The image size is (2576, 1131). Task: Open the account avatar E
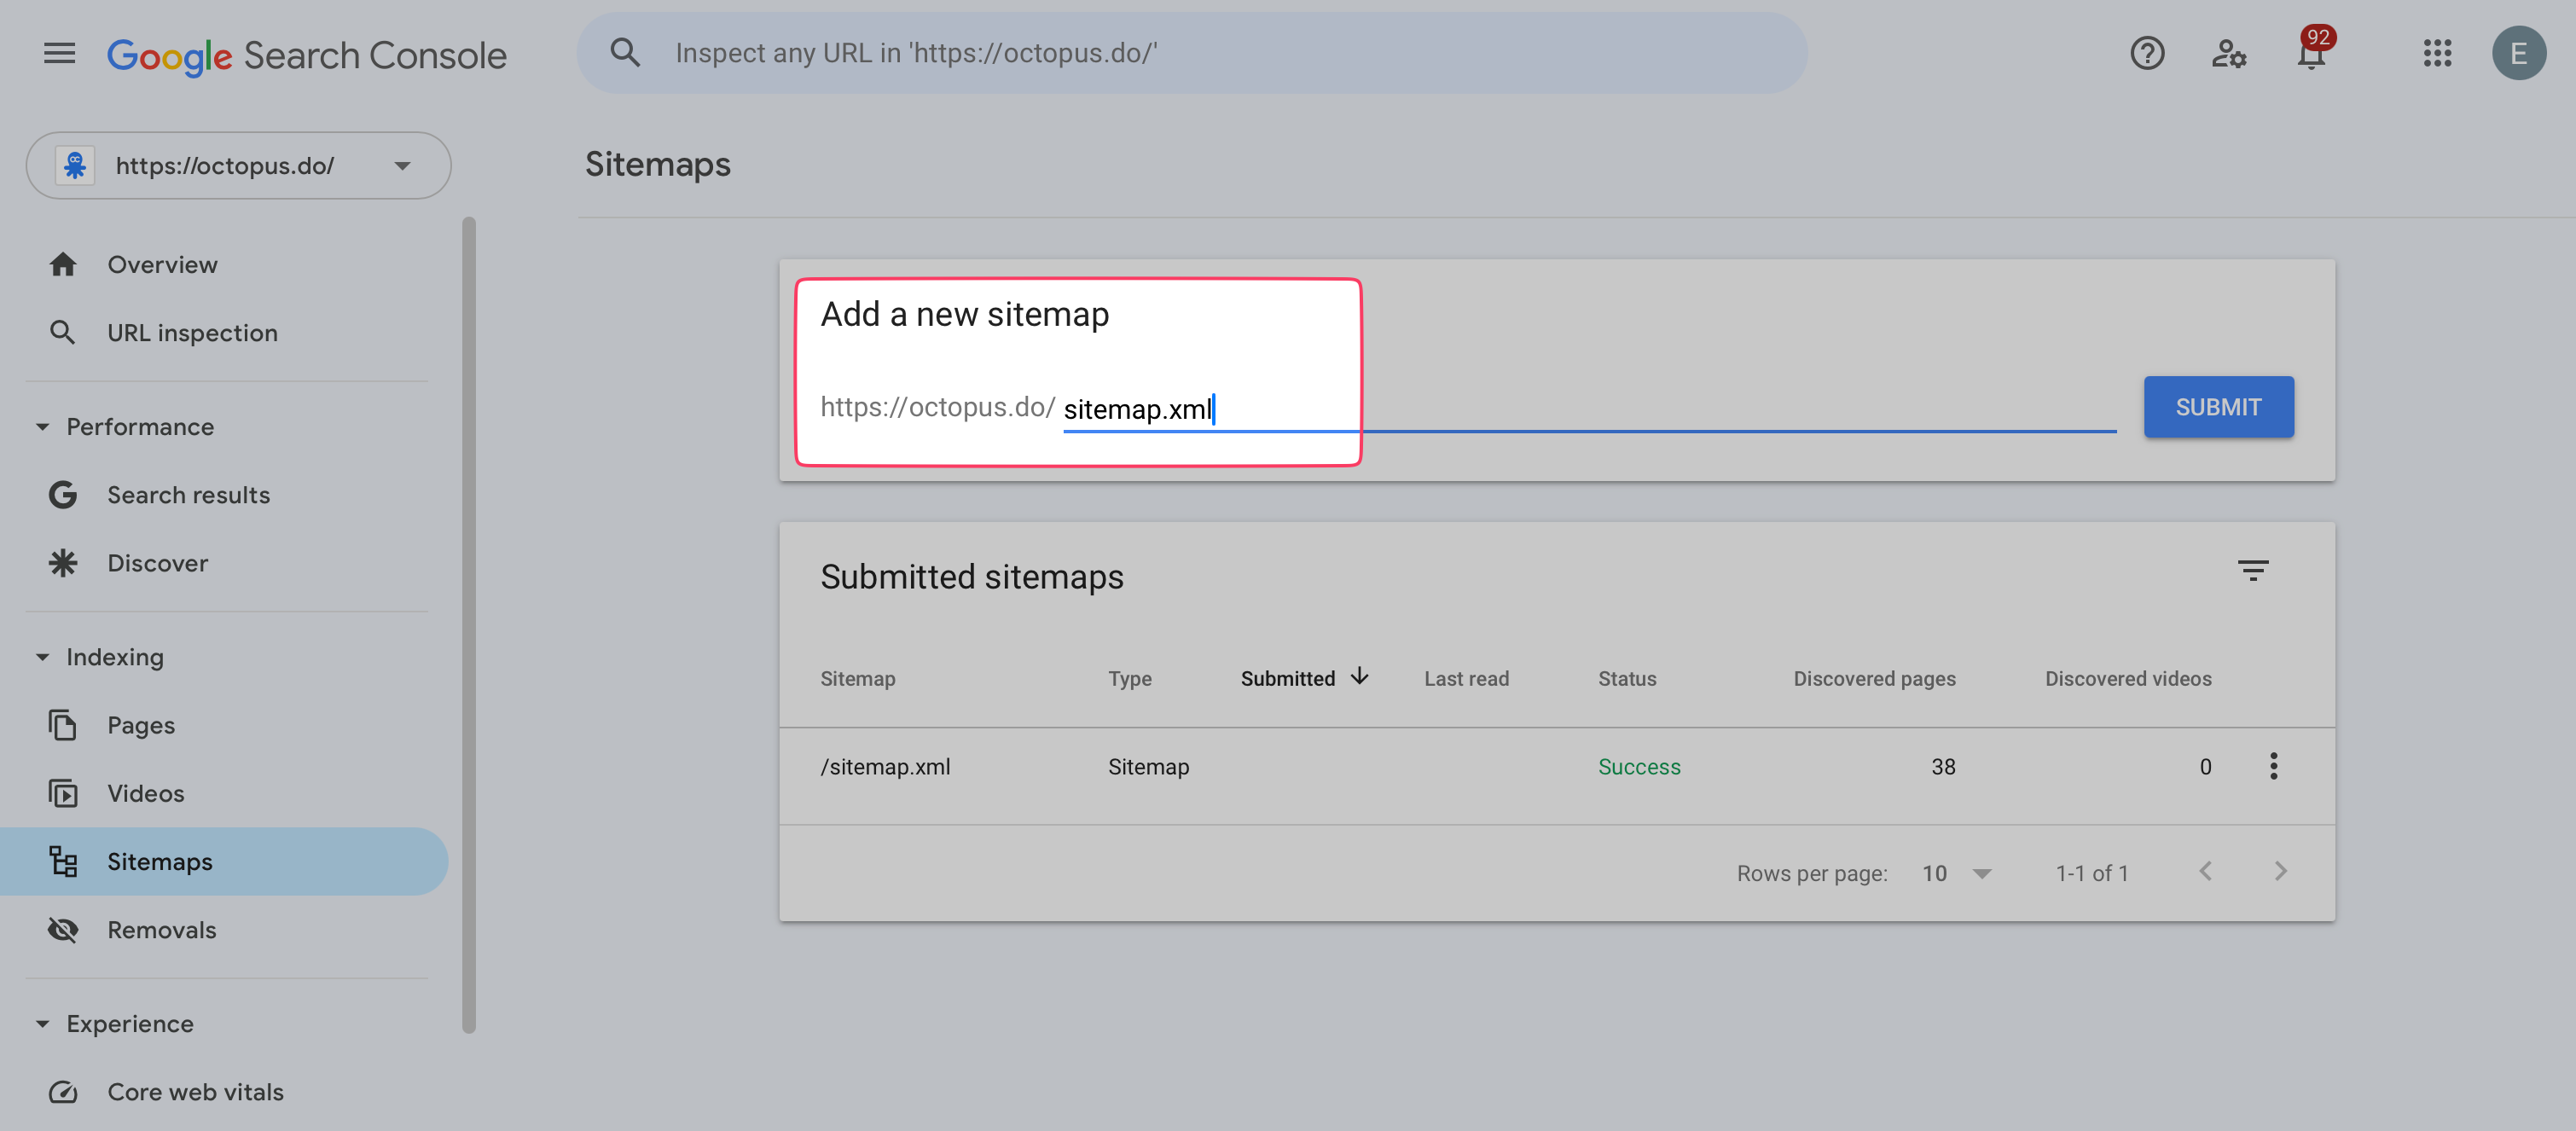click(x=2519, y=53)
